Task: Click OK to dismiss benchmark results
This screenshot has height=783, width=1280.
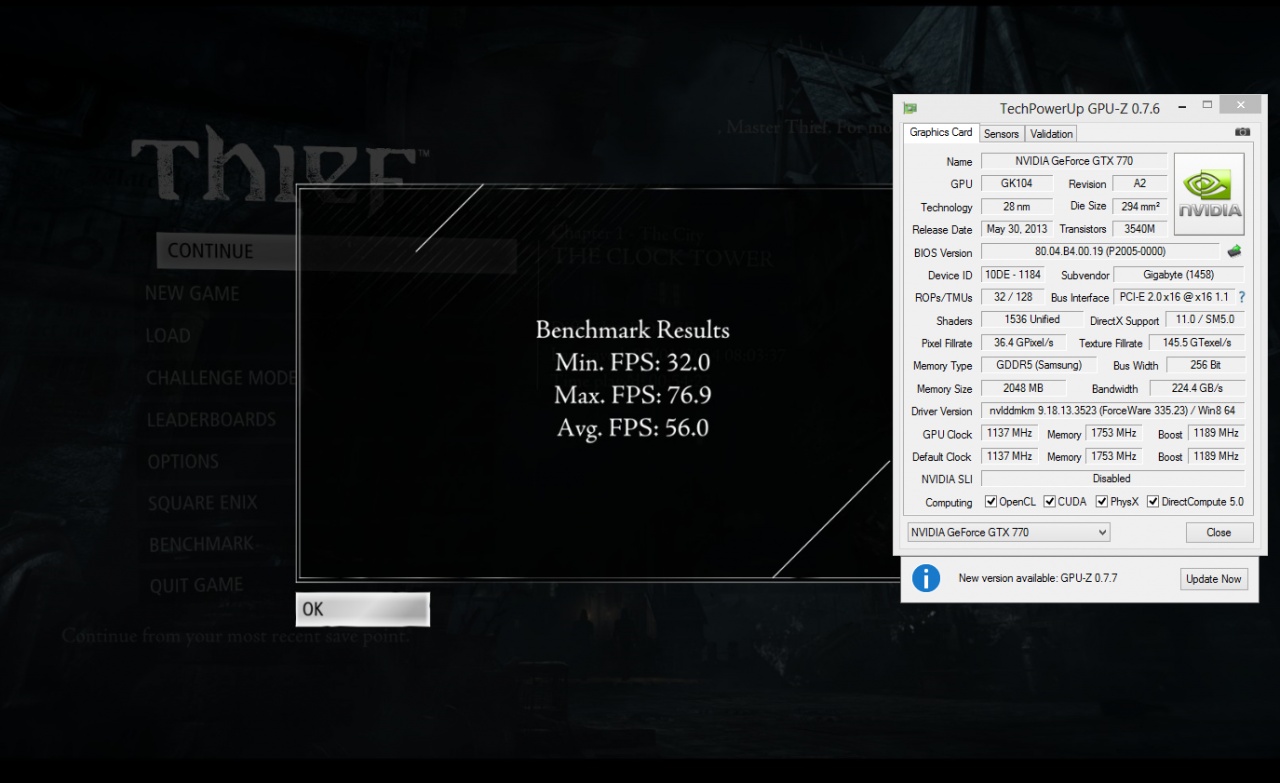Action: coord(363,609)
